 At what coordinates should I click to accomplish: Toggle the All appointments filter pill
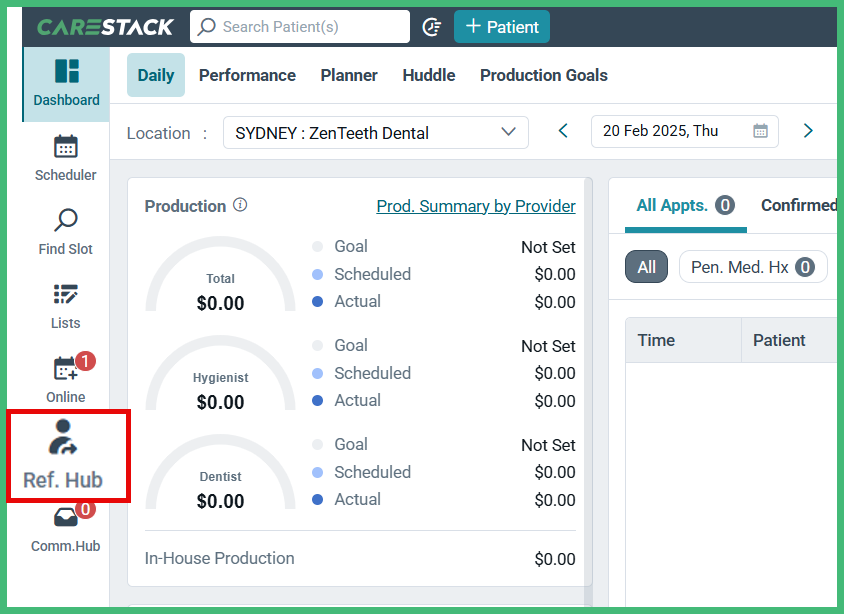pyautogui.click(x=646, y=266)
